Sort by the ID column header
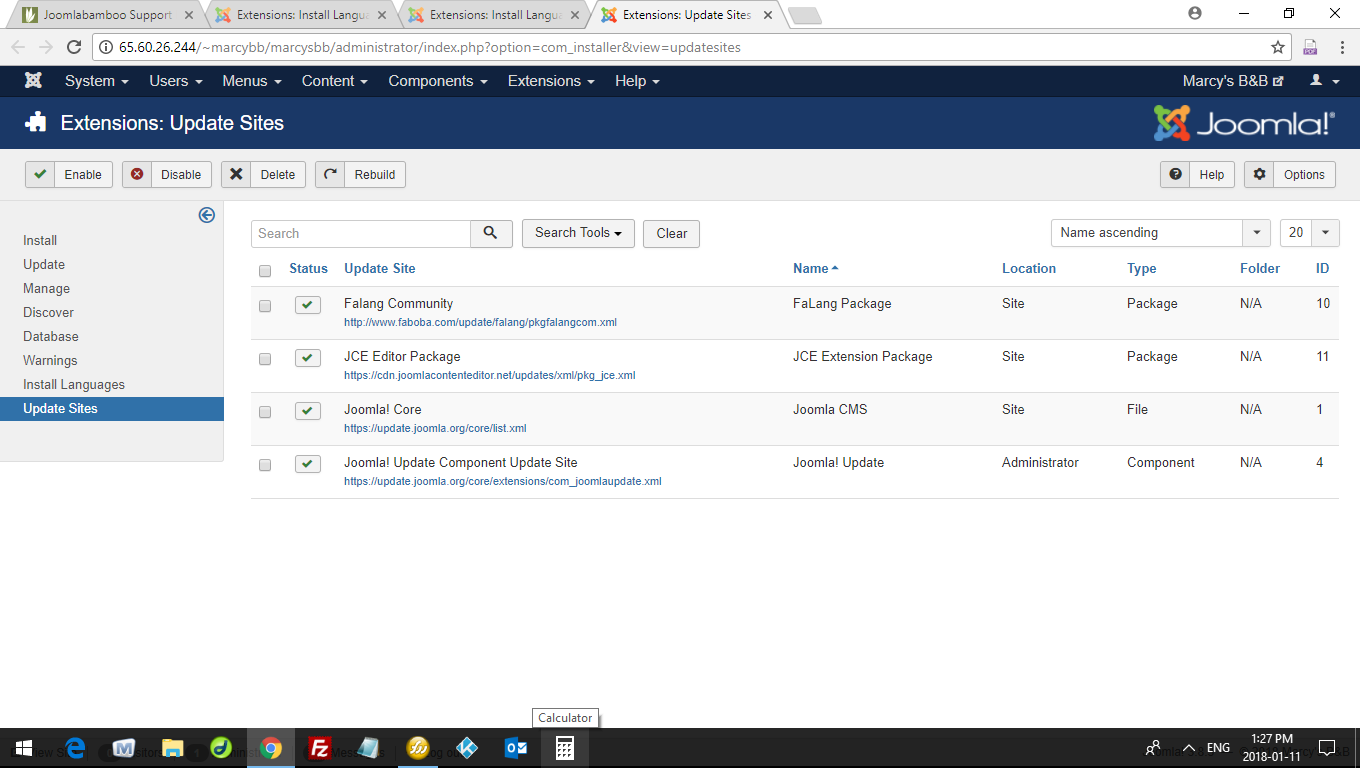 [1322, 268]
